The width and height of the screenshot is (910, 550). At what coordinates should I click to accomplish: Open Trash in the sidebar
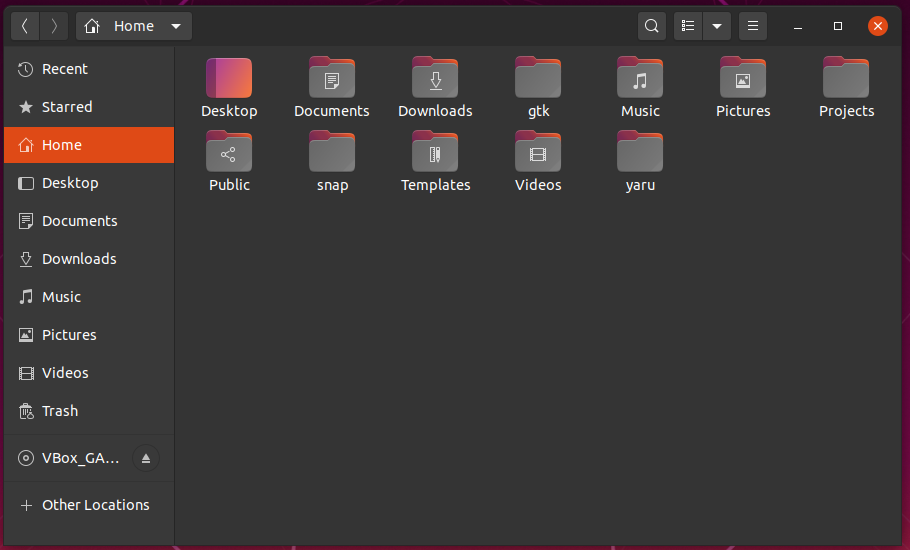89,411
